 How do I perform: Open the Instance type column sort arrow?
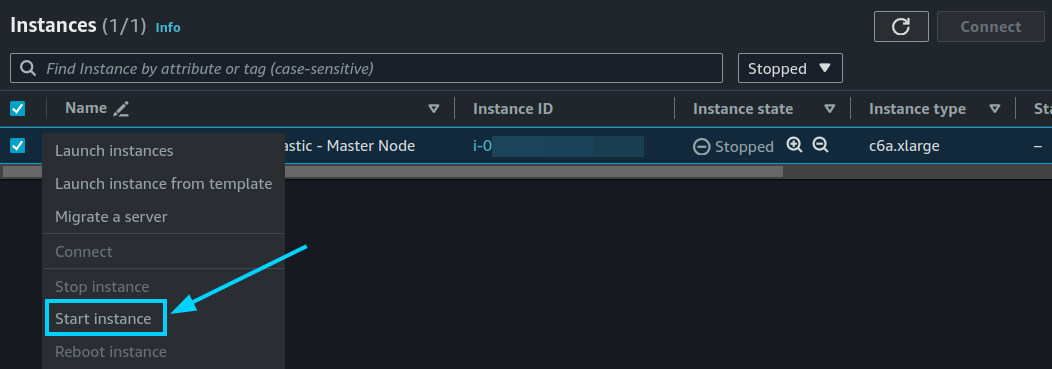coord(995,109)
